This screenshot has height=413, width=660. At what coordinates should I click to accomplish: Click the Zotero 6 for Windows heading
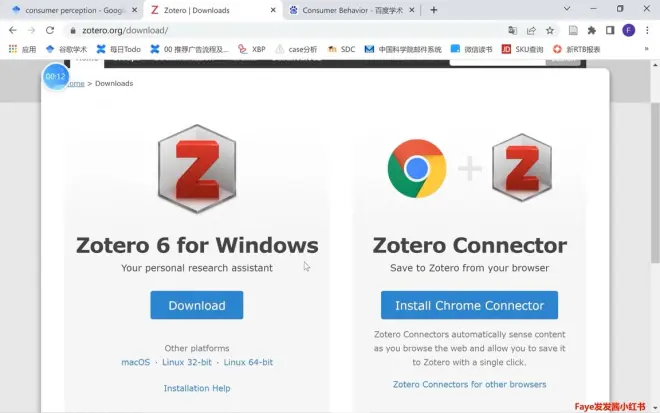tap(197, 245)
